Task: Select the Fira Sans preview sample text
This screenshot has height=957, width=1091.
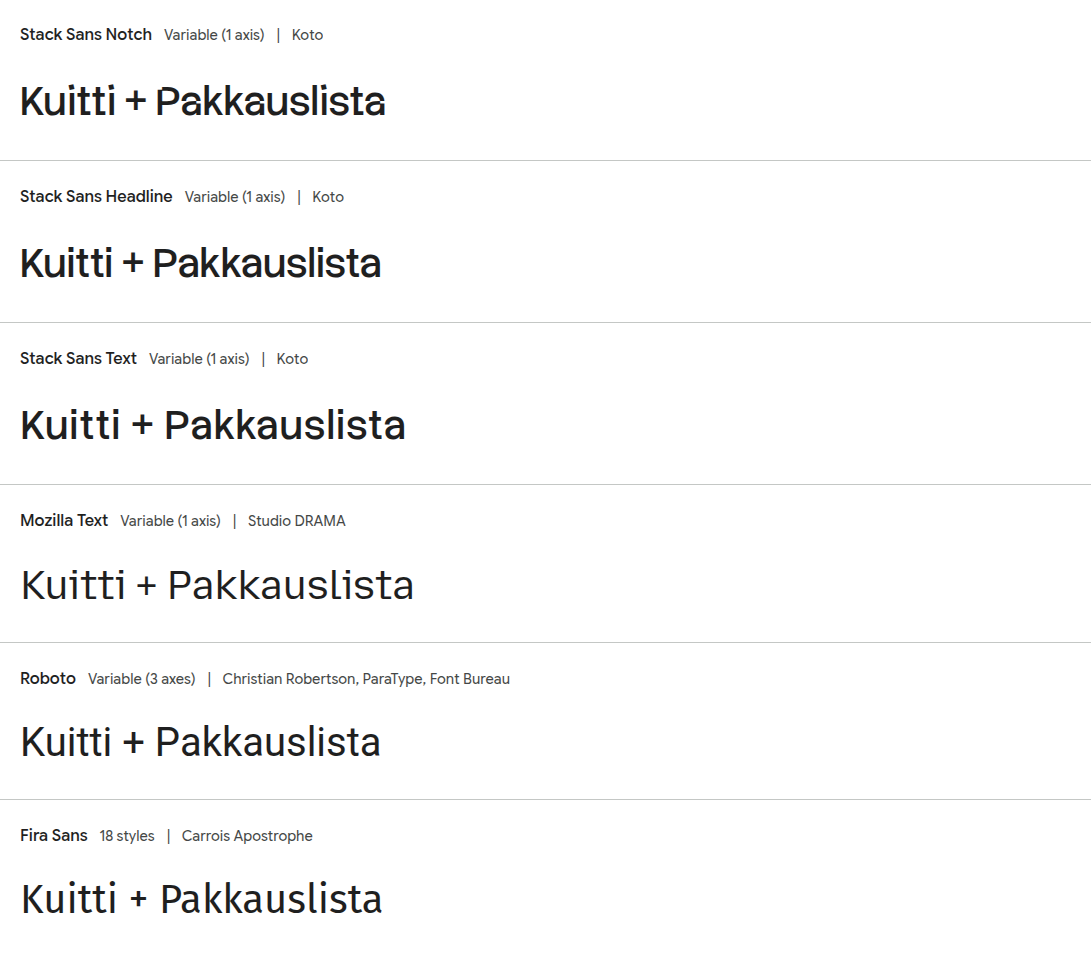Action: click(x=202, y=900)
